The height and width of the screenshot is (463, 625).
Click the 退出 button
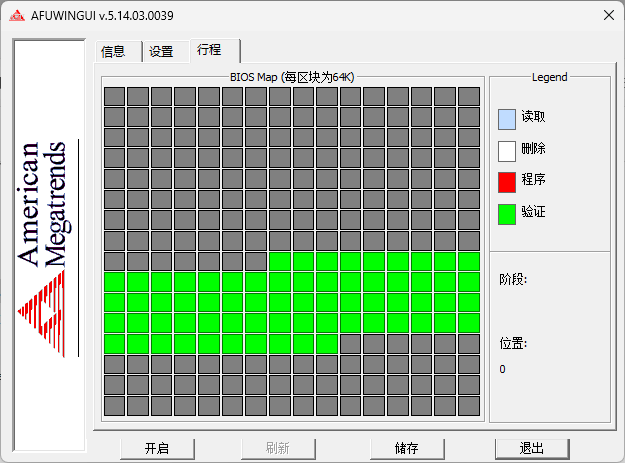(532, 449)
